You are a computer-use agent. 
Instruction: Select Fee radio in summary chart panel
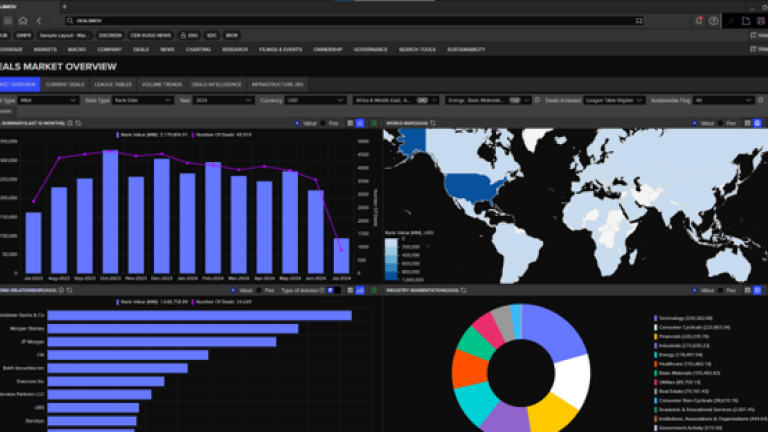click(321, 122)
